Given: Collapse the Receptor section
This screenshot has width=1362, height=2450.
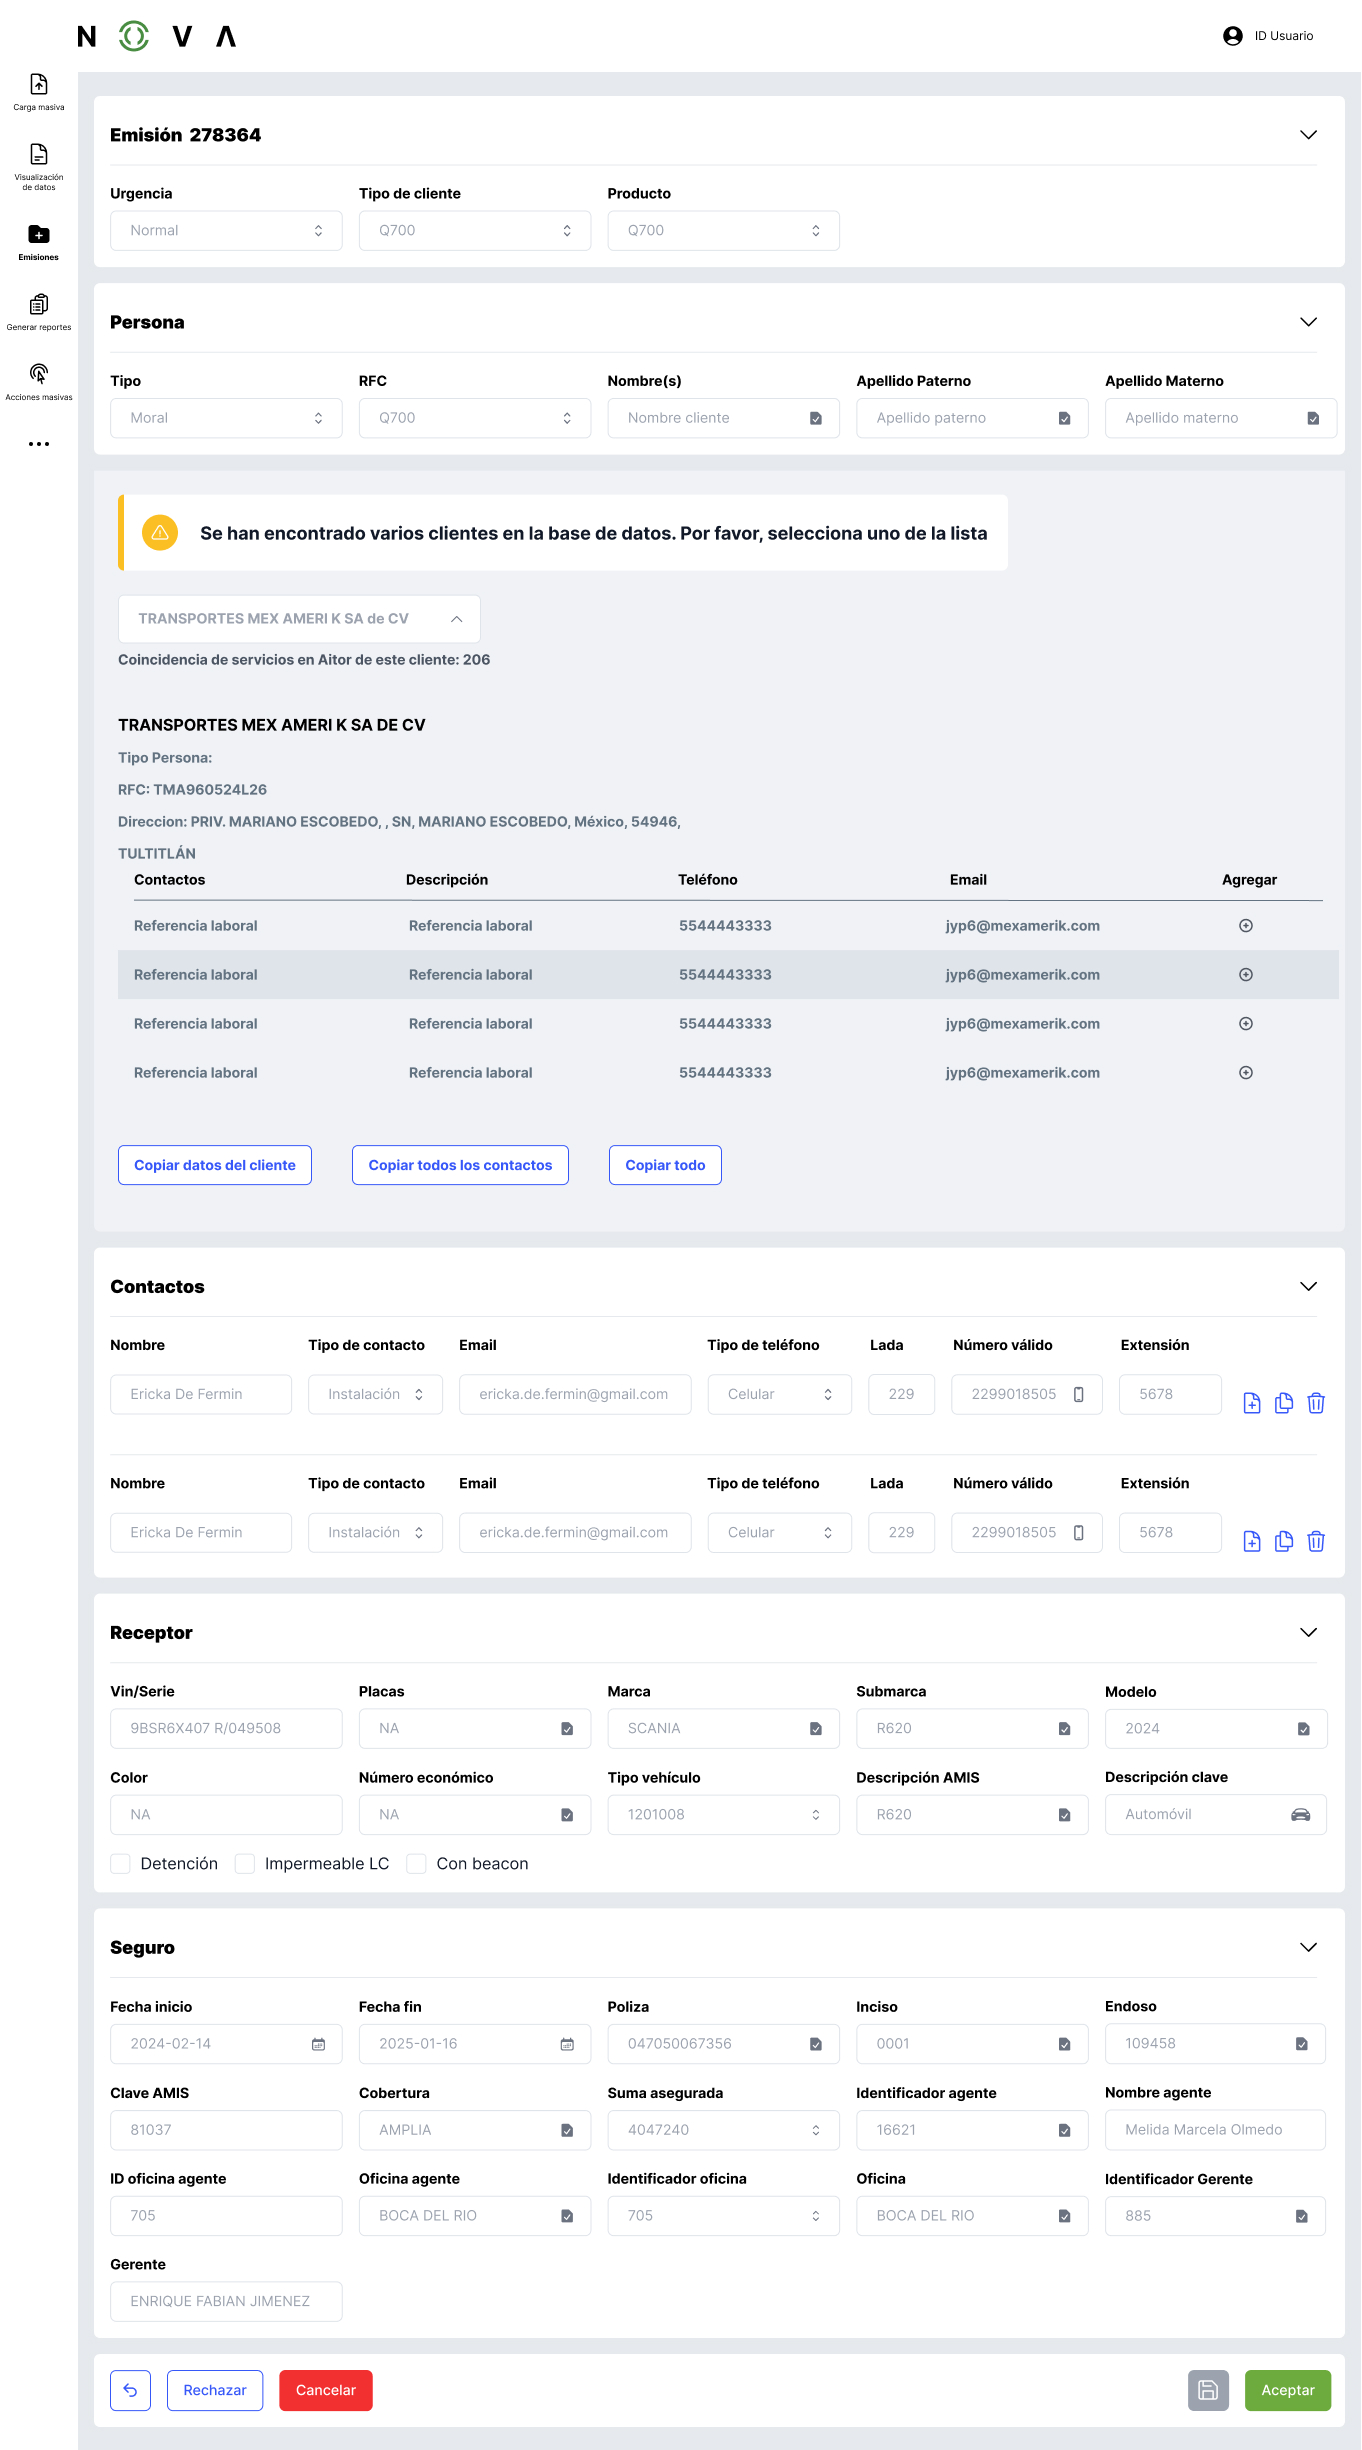Looking at the screenshot, I should coord(1308,1632).
